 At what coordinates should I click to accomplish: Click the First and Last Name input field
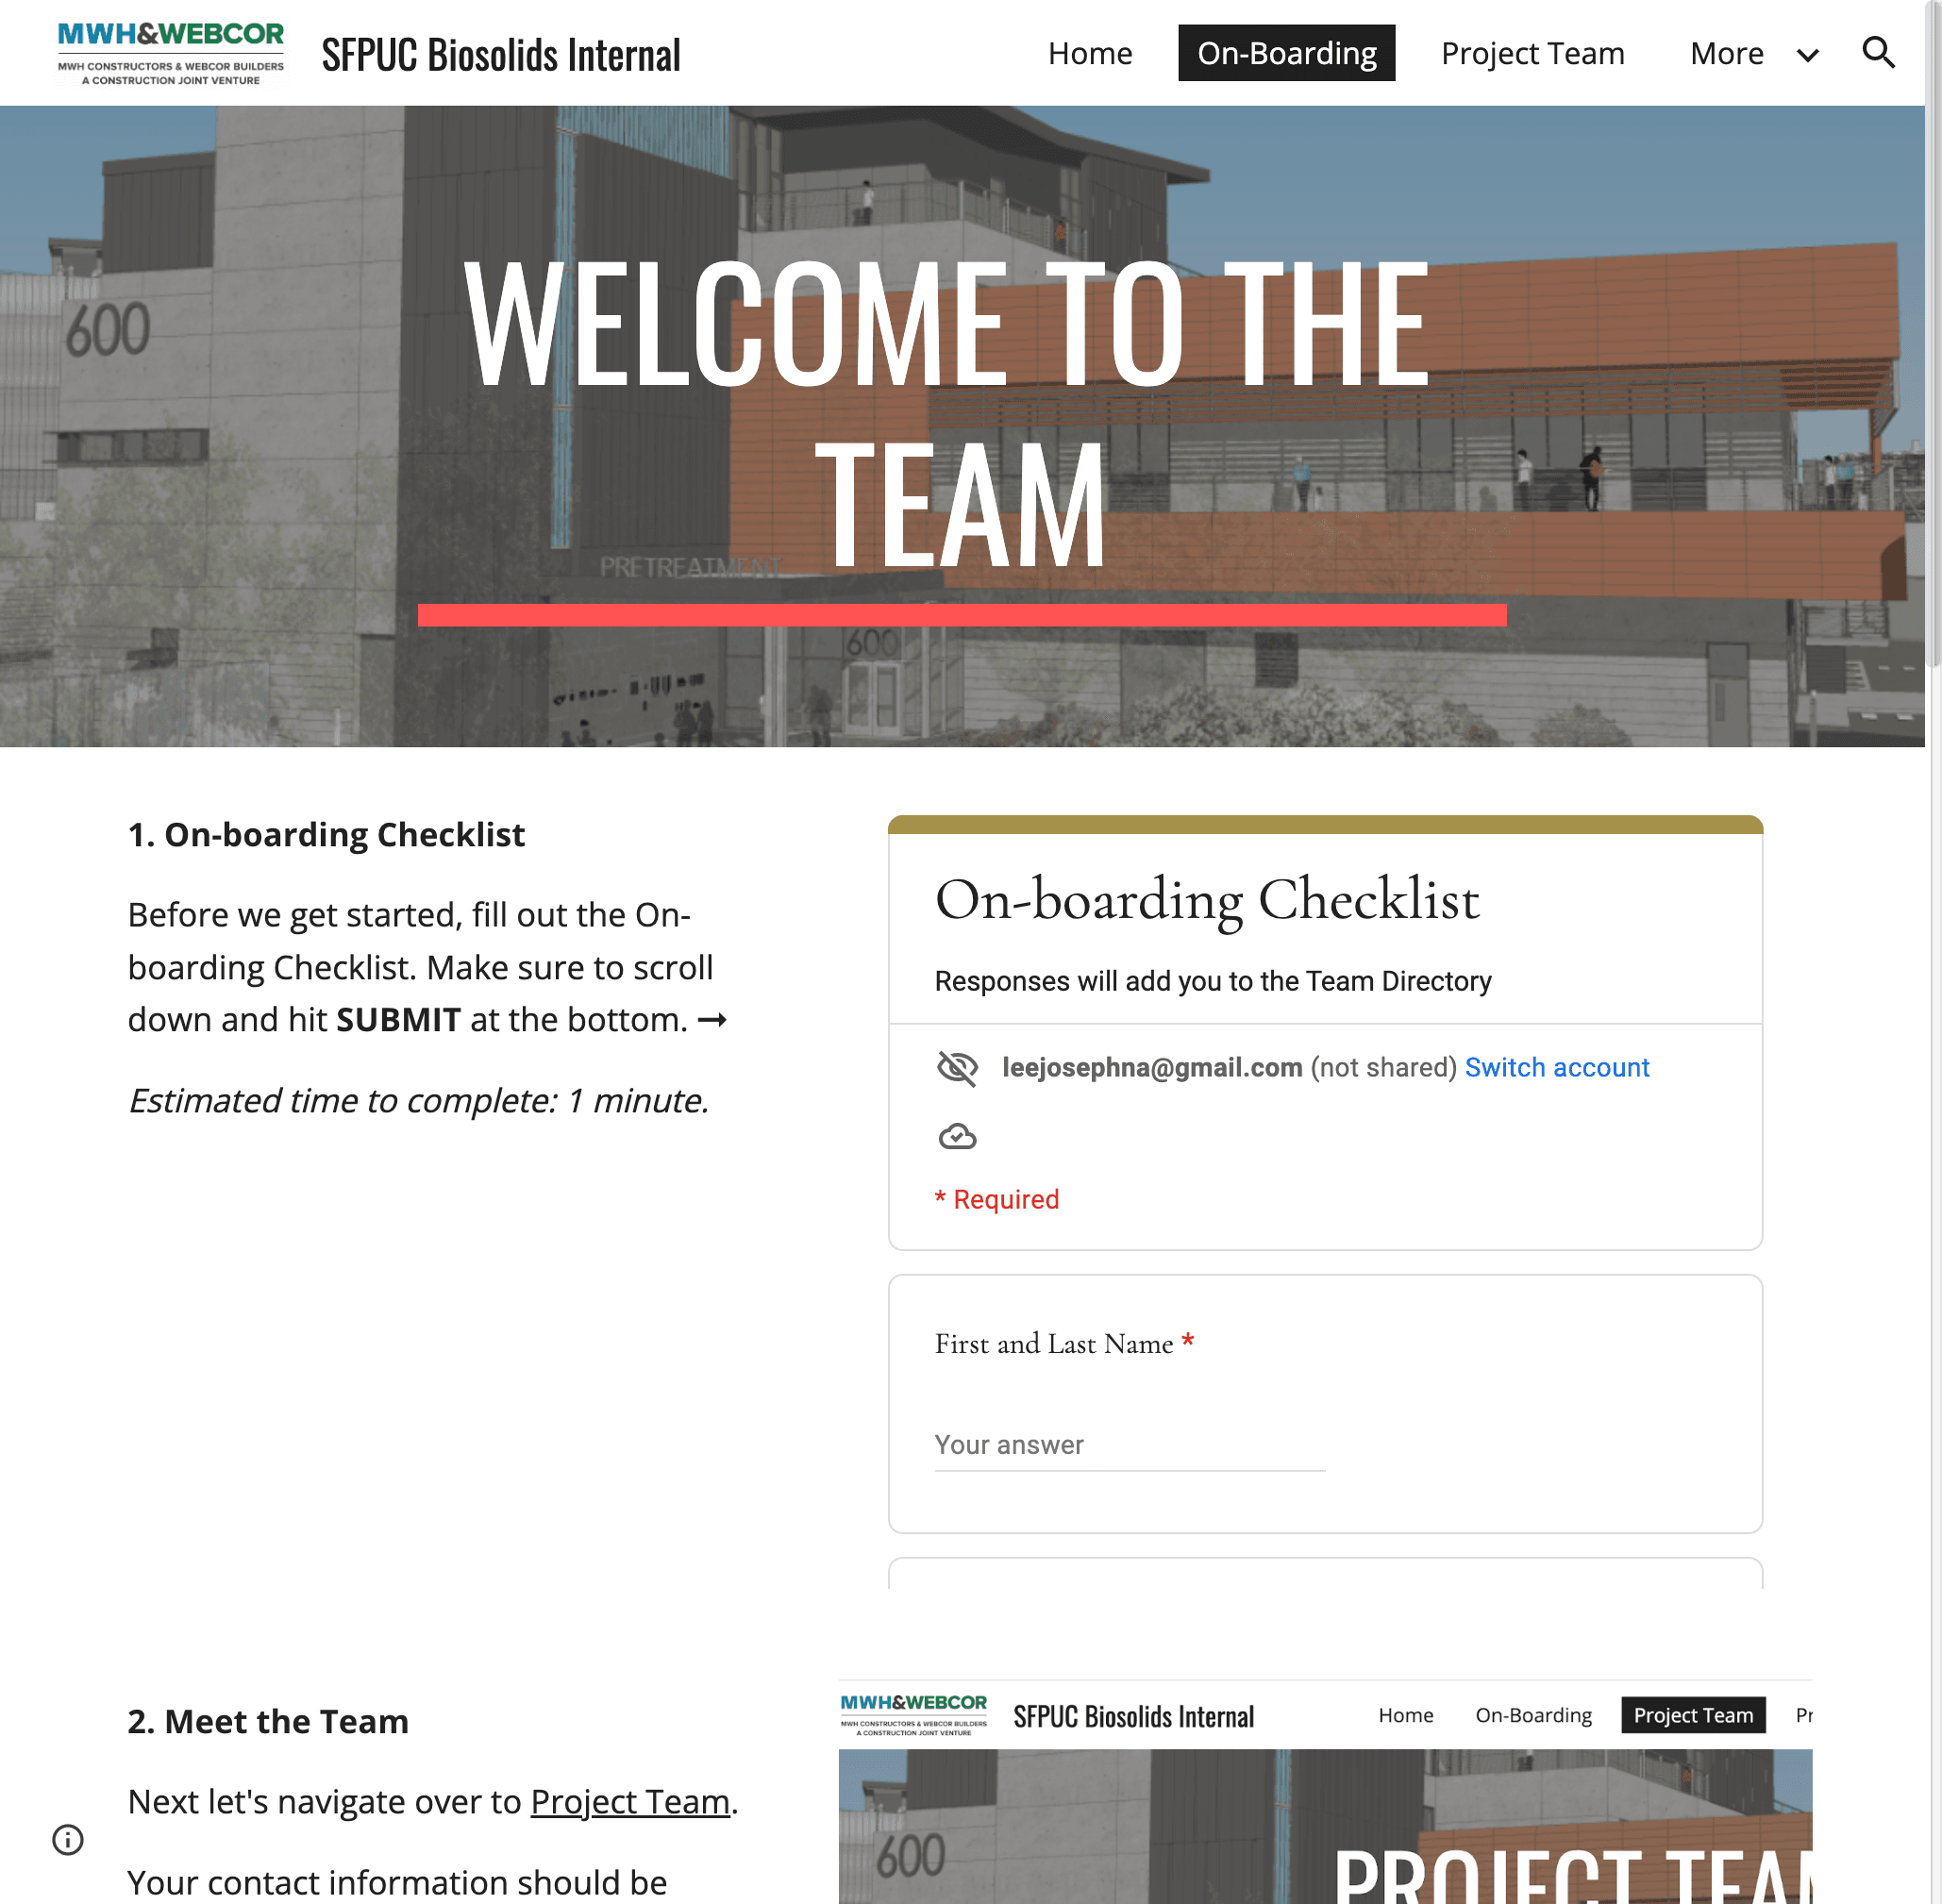(x=1130, y=1444)
